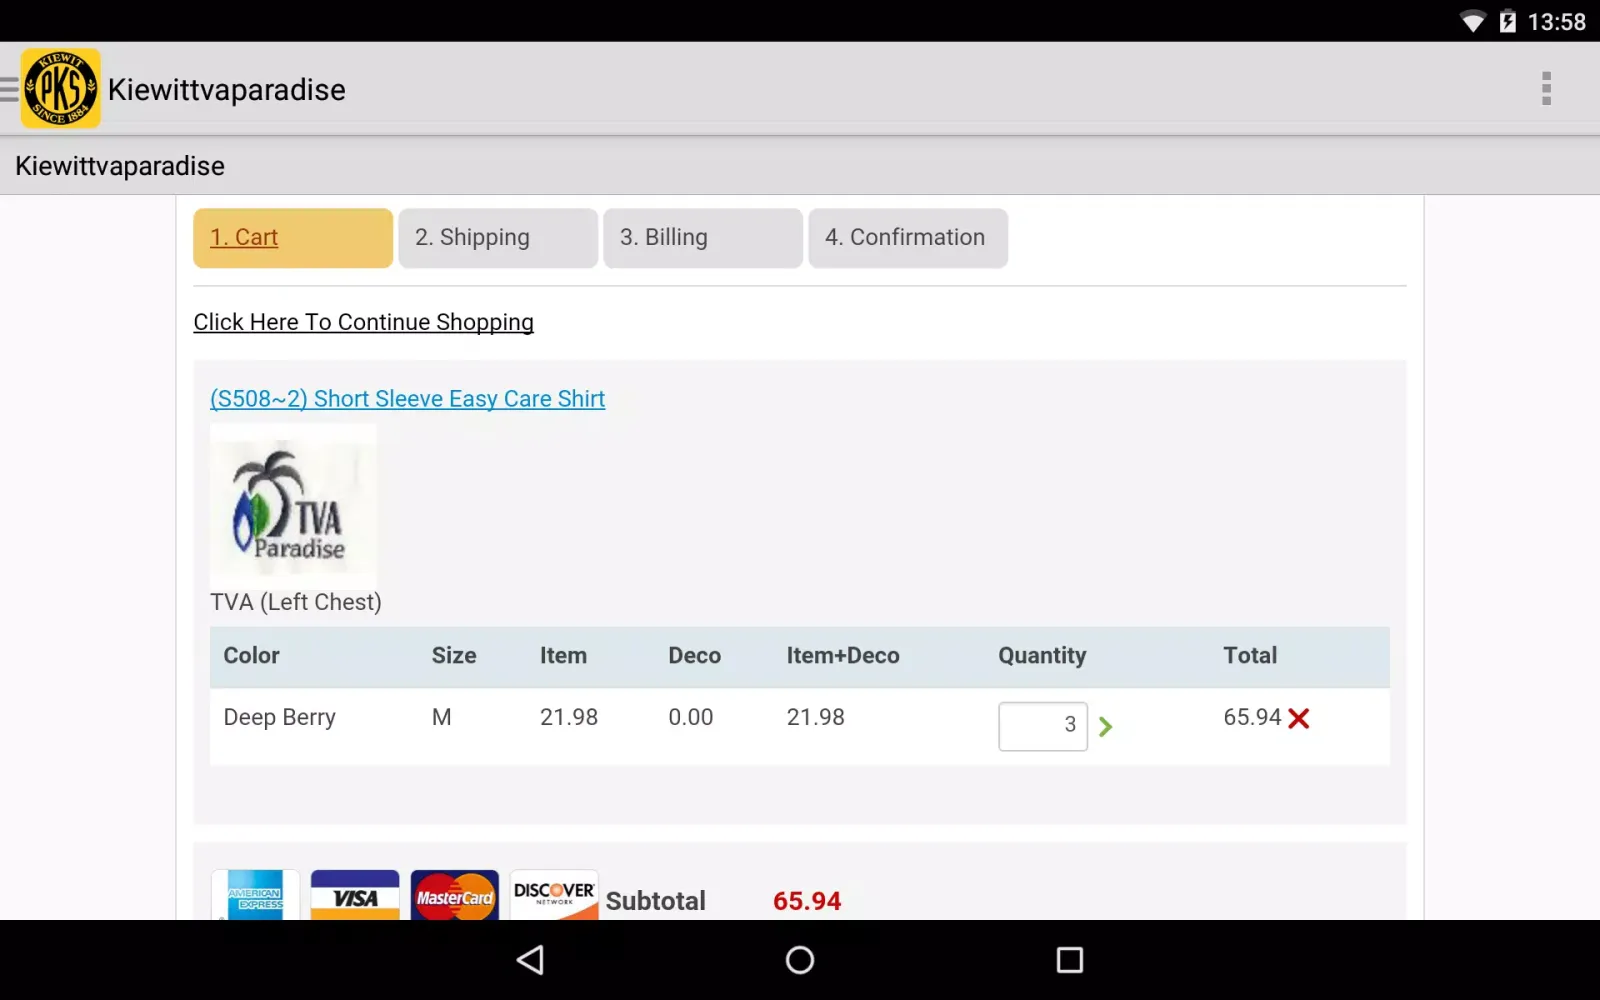
Task: Click the quantity input field
Action: [x=1042, y=726]
